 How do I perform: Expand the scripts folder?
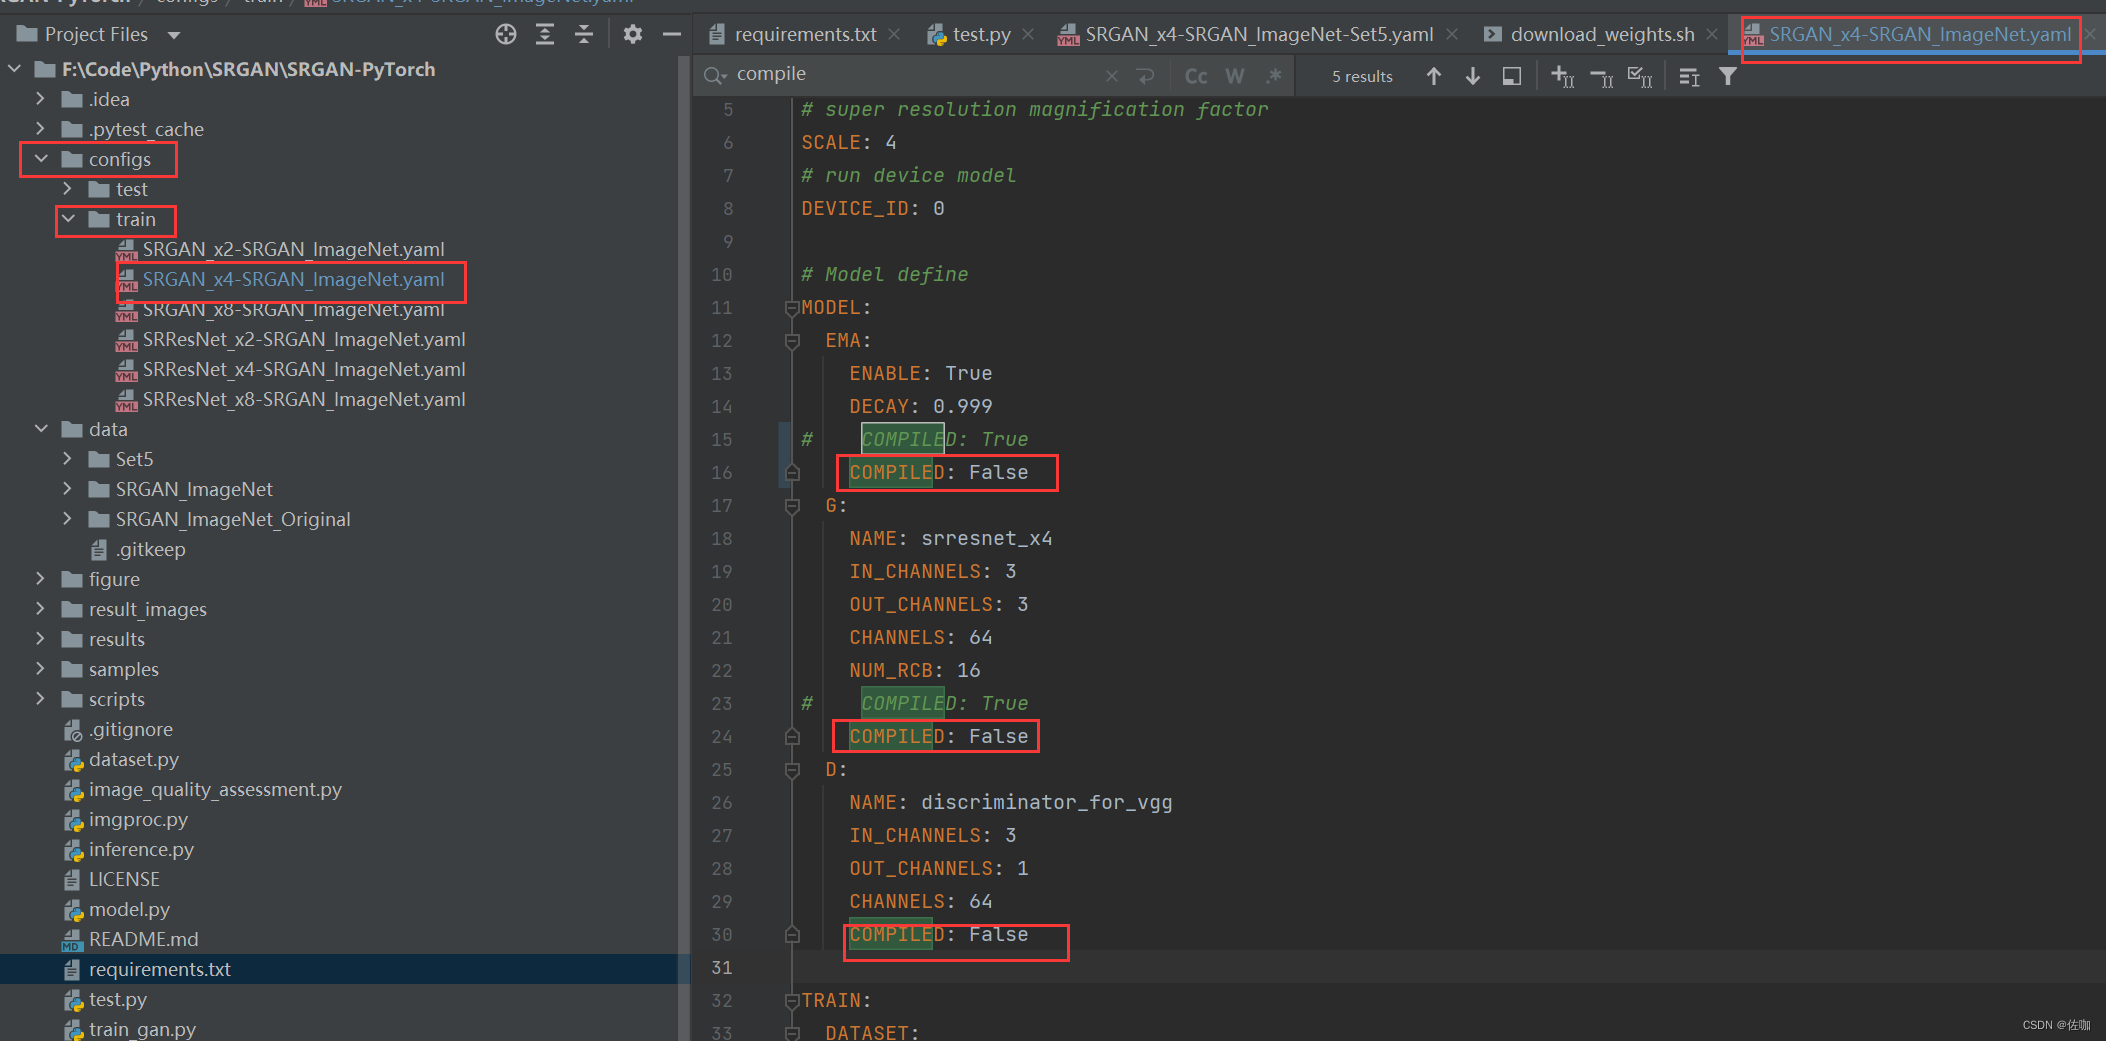[40, 699]
